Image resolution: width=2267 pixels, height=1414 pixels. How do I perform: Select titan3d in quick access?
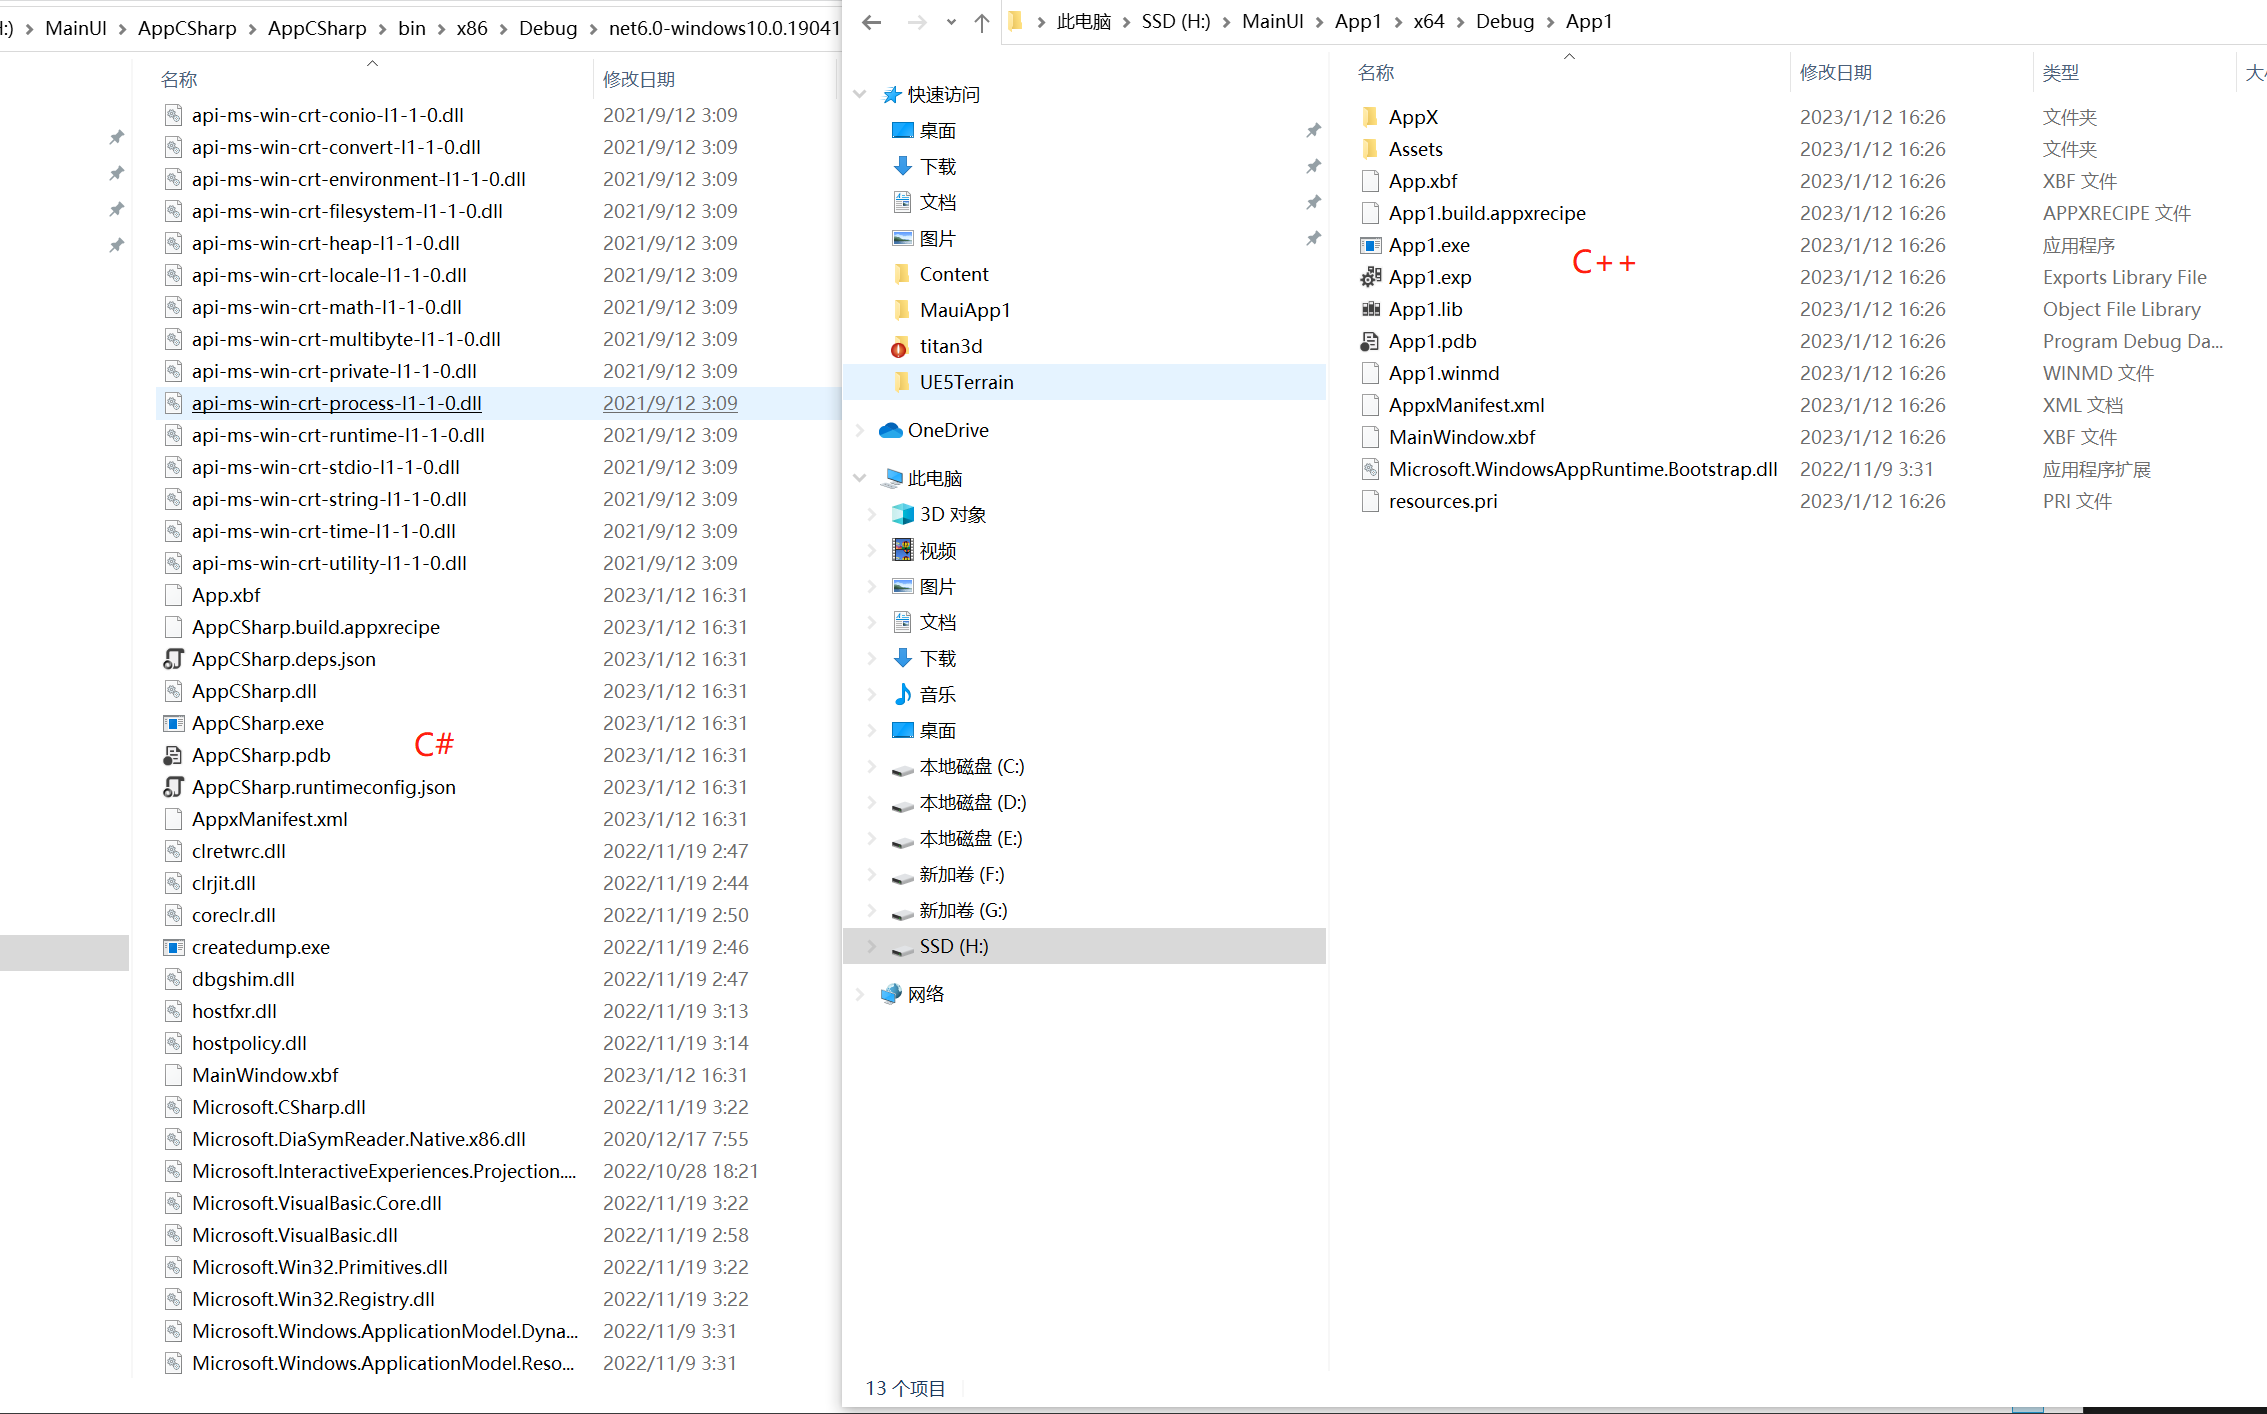(951, 346)
